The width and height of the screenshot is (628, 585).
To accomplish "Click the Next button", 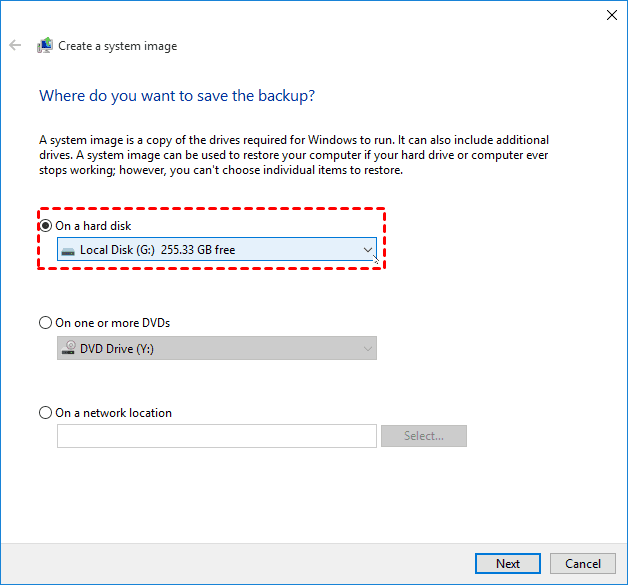I will tap(508, 563).
